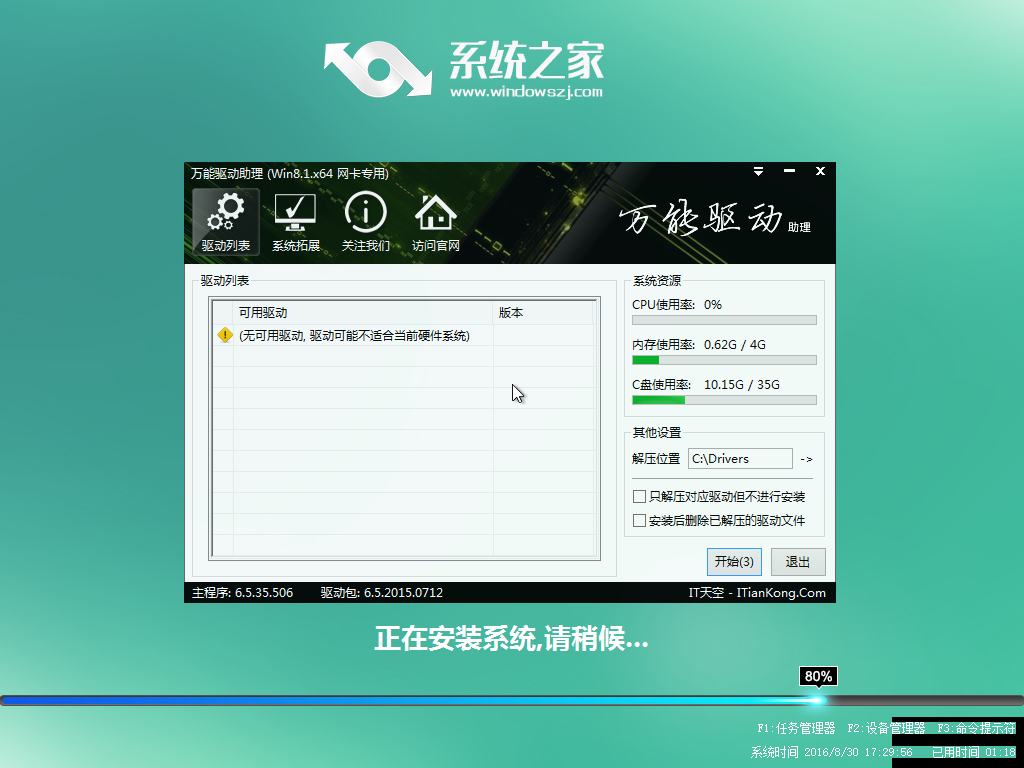Click the yellow warning icon in driver list
The width and height of the screenshot is (1024, 768).
(225, 336)
